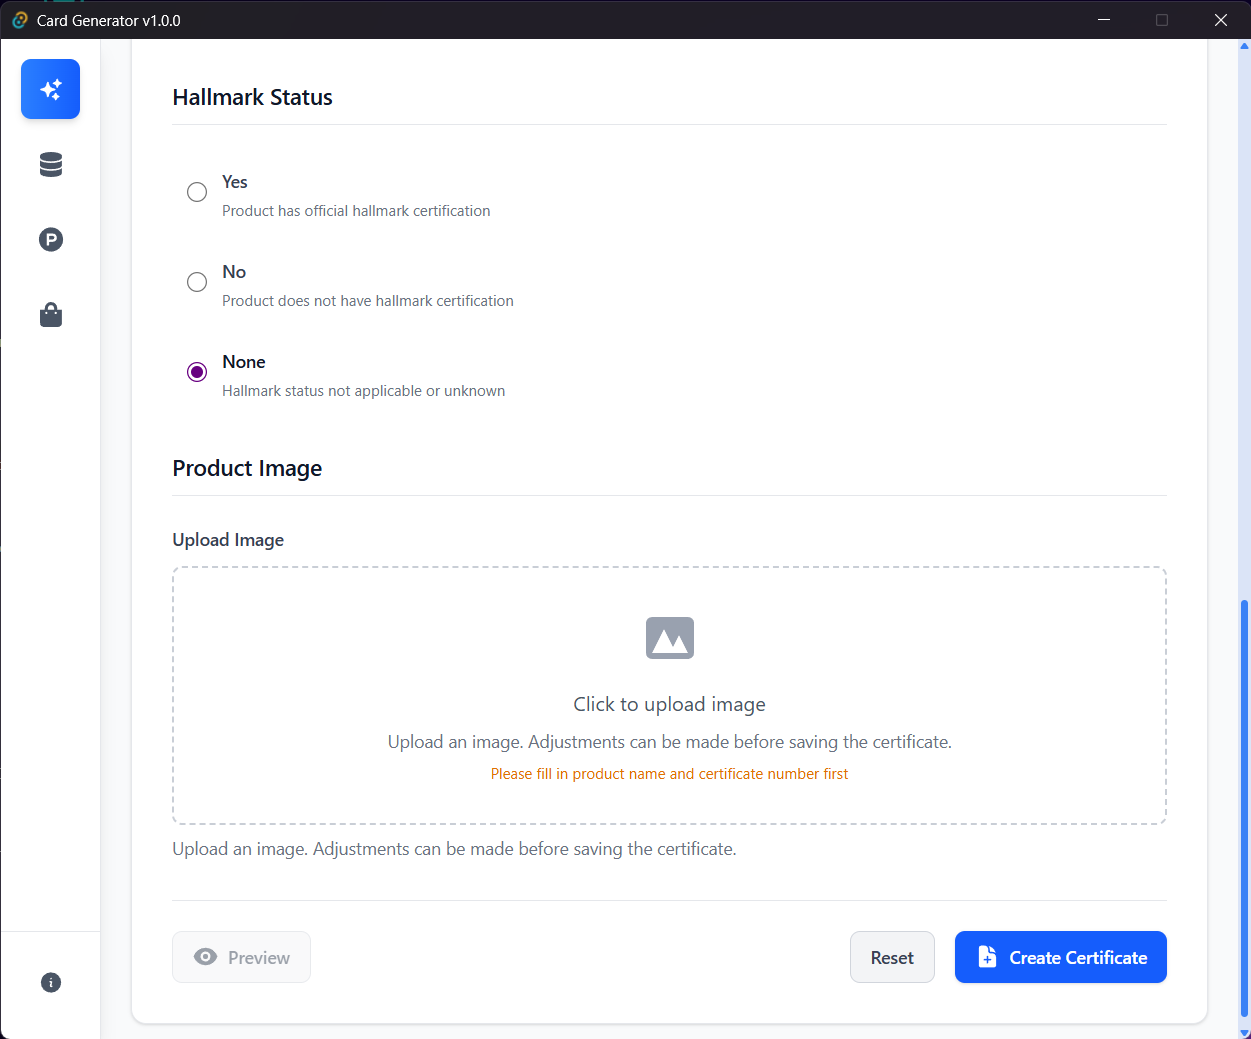Click the info icon at sidebar bottom
1251x1039 pixels.
click(50, 982)
